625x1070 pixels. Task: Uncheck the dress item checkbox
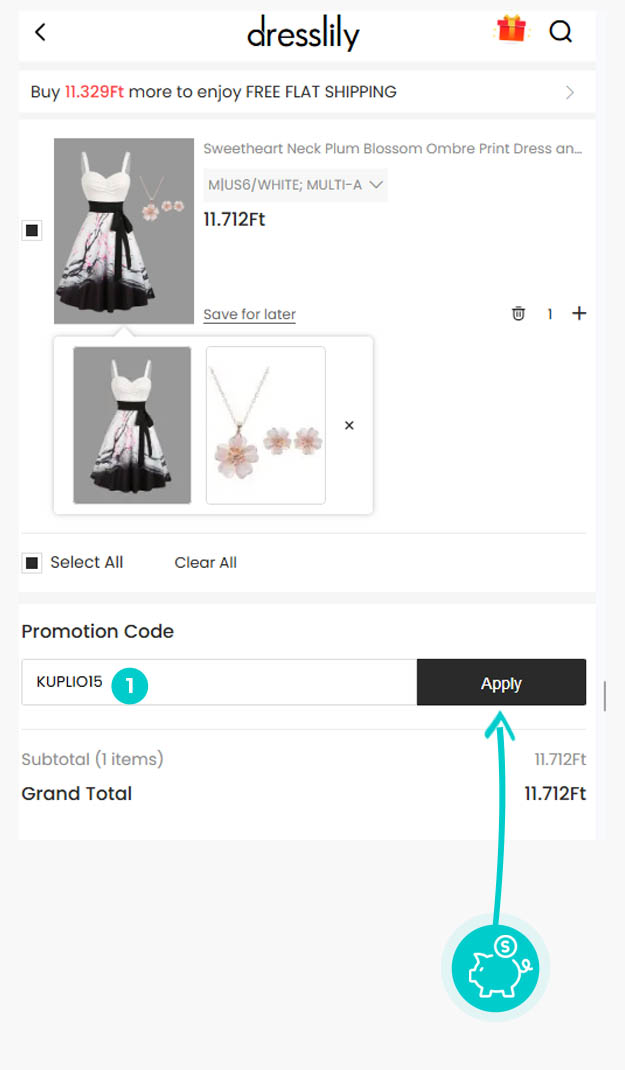click(32, 231)
